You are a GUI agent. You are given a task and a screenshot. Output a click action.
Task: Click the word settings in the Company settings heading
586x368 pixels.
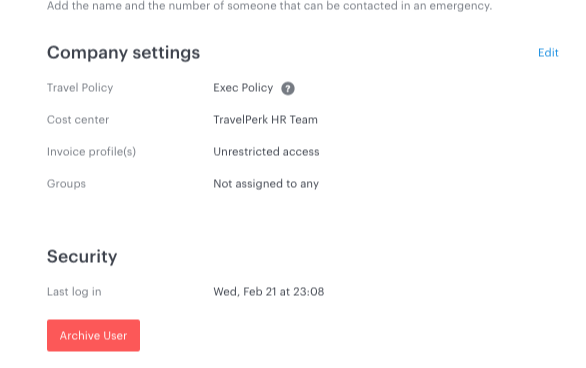coord(166,53)
